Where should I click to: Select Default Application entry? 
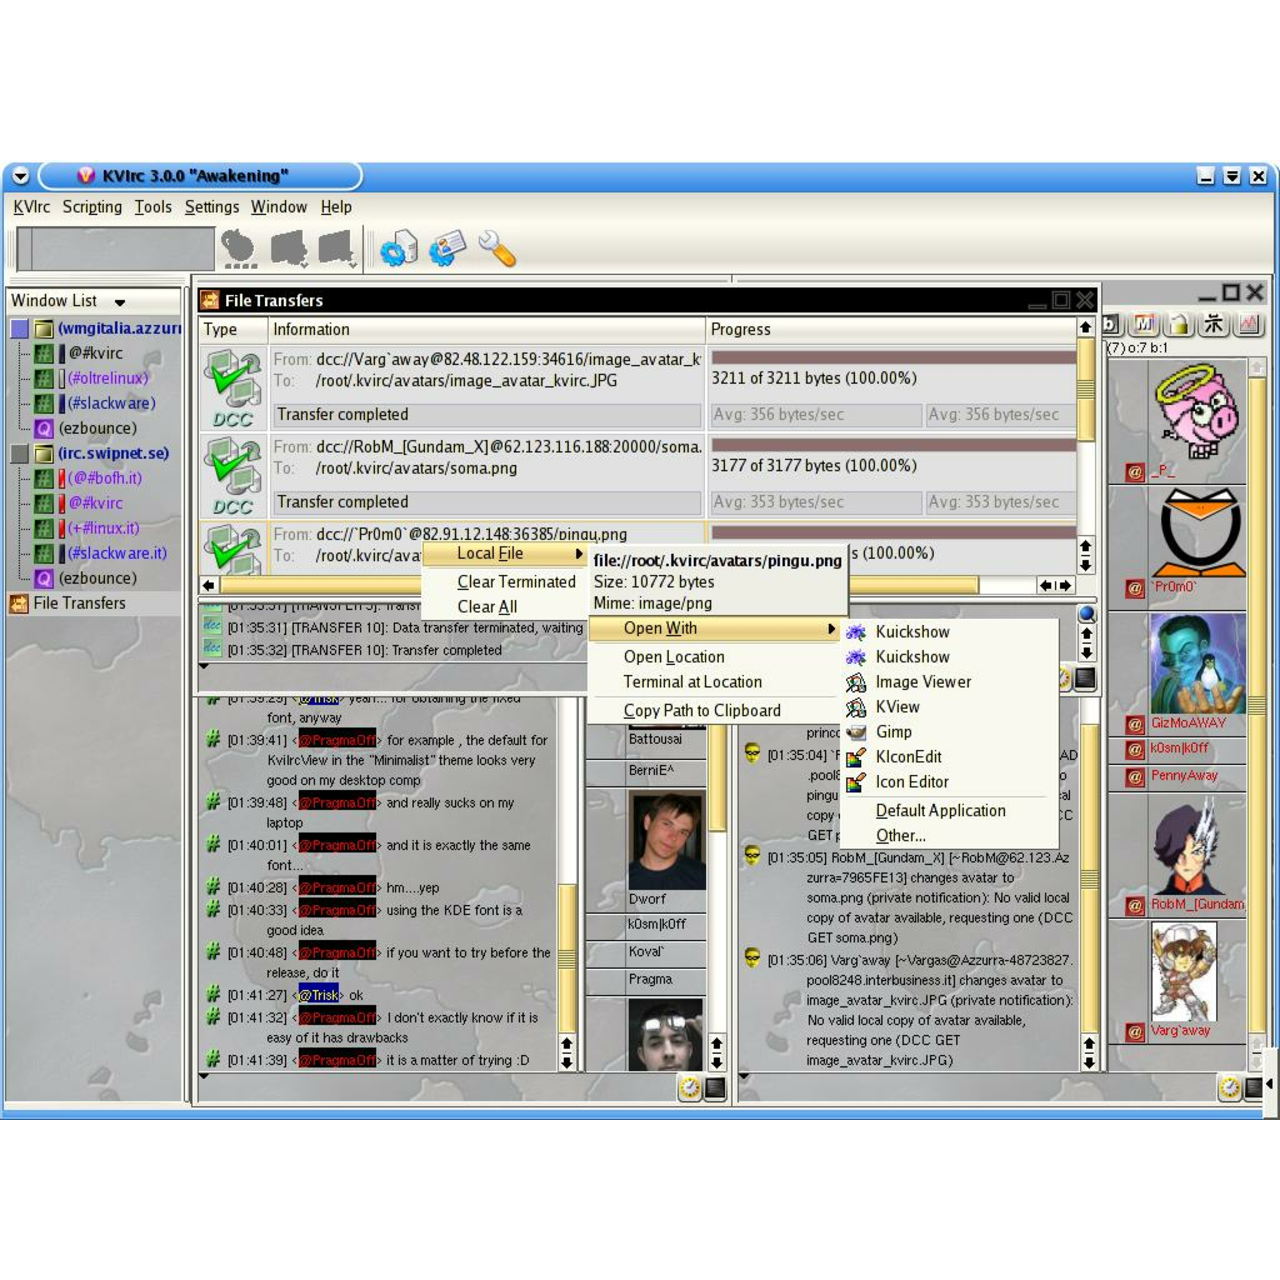[940, 811]
